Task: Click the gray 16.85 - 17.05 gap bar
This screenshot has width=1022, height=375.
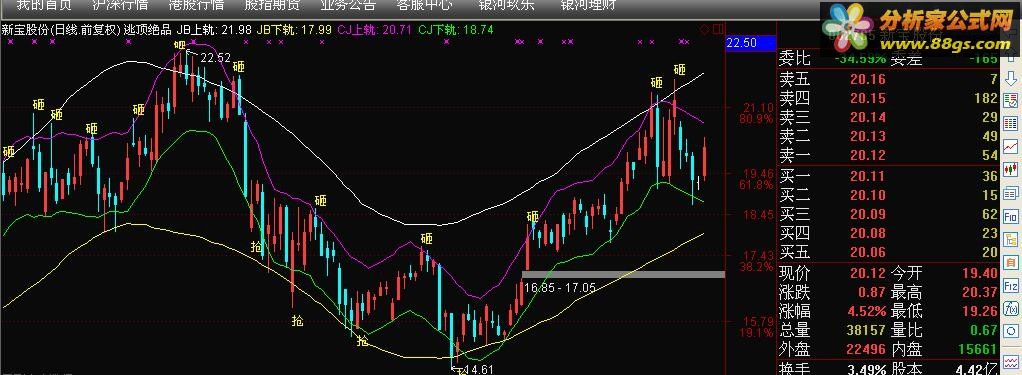Action: [623, 275]
